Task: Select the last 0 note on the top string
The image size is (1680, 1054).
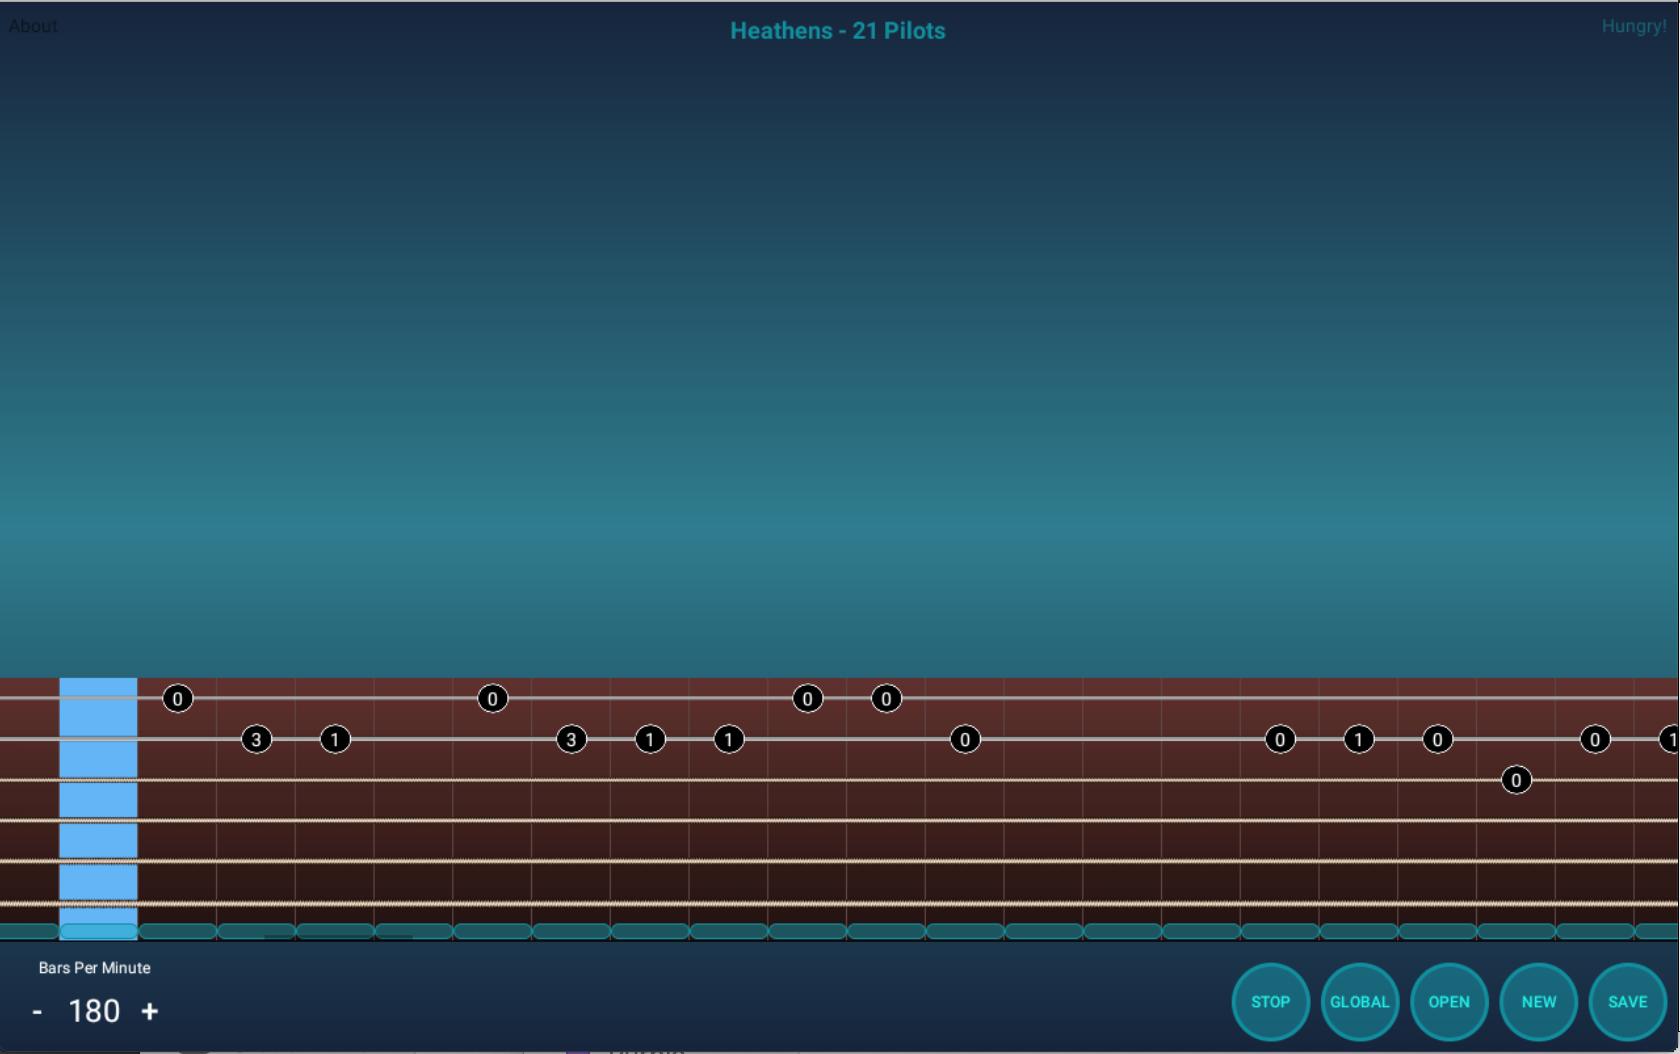Action: tap(886, 699)
